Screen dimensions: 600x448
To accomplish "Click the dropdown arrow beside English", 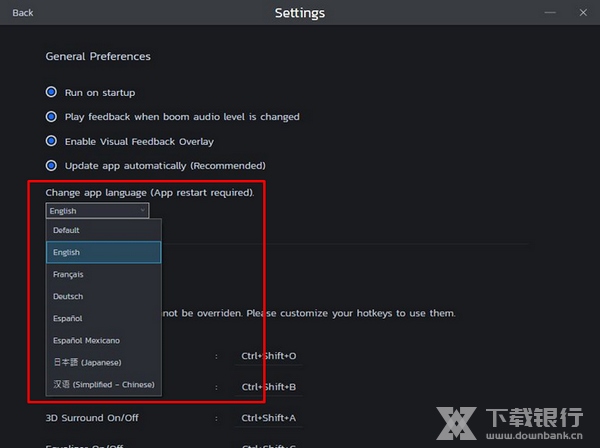I will 143,211.
